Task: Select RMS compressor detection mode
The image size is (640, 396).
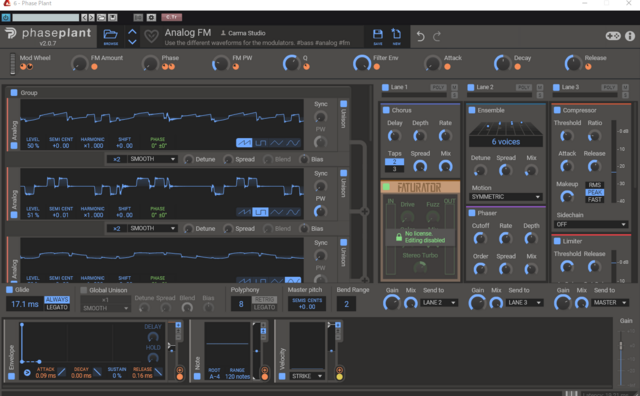Action: tap(595, 185)
